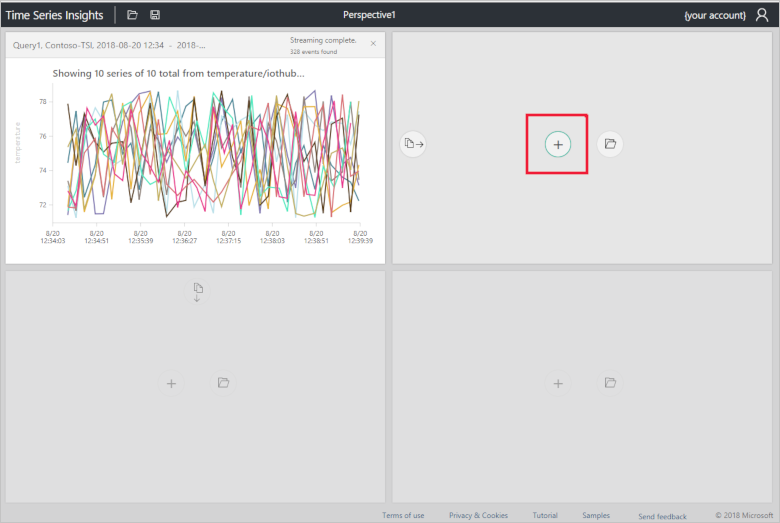Image resolution: width=780 pixels, height=523 pixels.
Task: Add a new query in the bottom-right tile
Action: click(558, 384)
